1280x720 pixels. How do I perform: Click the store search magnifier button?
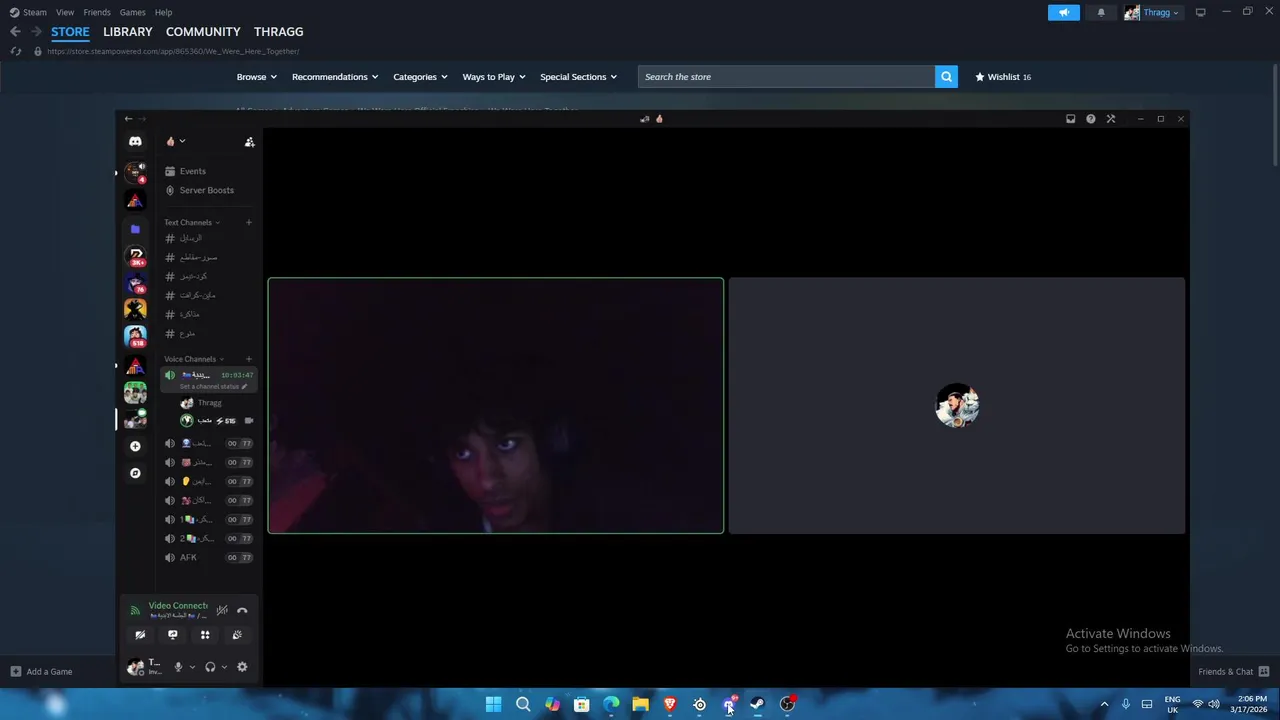point(946,77)
